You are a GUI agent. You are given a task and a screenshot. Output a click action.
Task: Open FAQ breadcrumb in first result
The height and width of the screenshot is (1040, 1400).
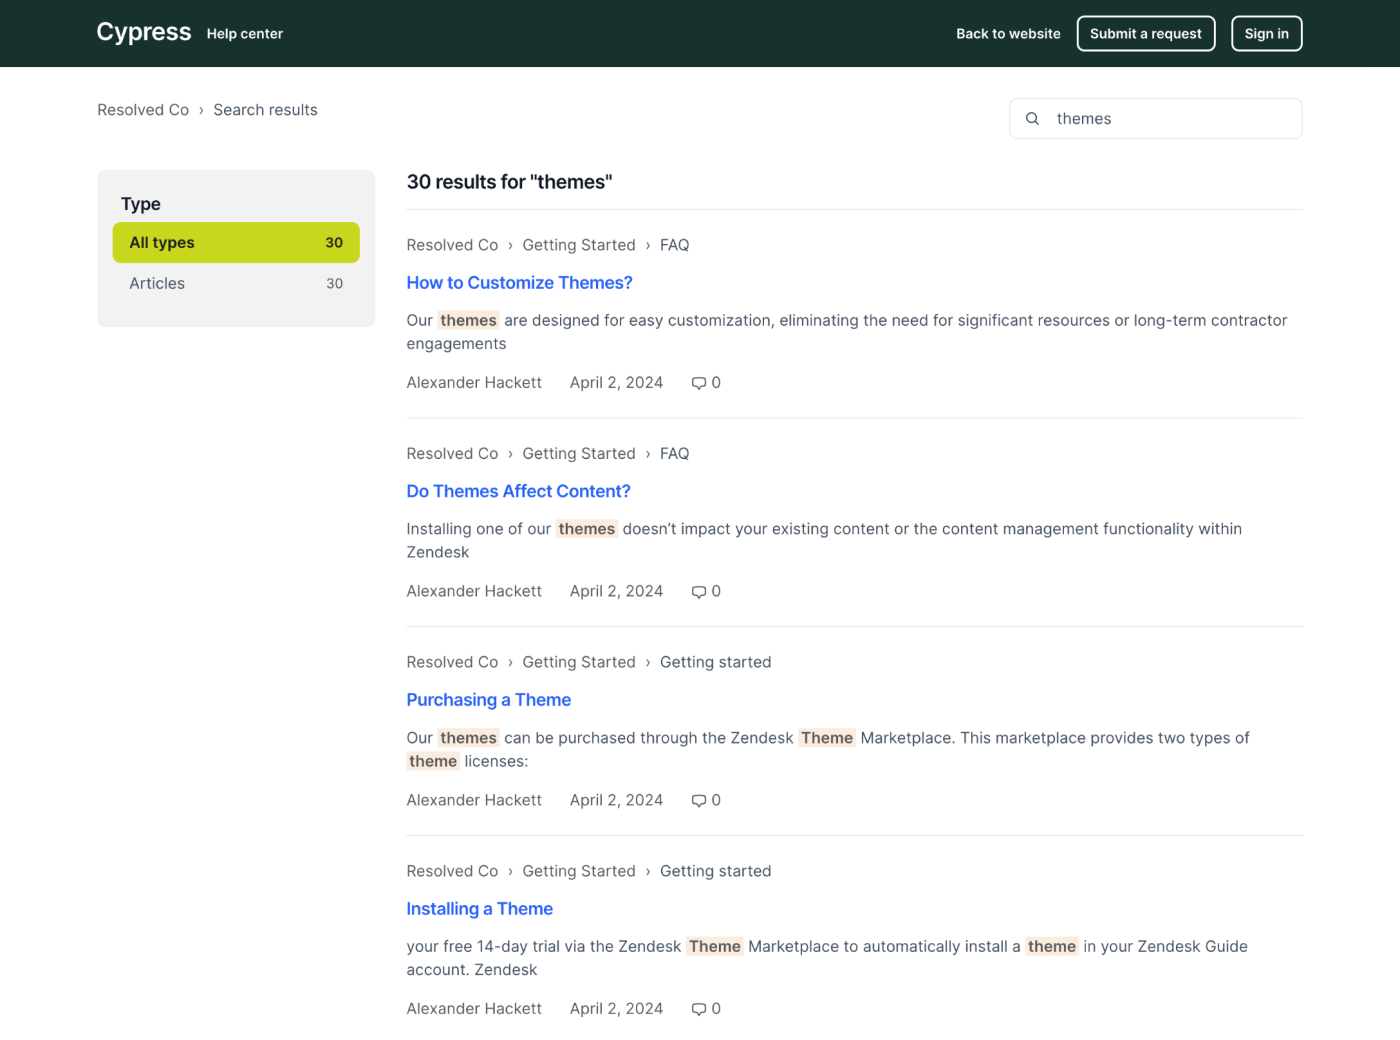[674, 245]
